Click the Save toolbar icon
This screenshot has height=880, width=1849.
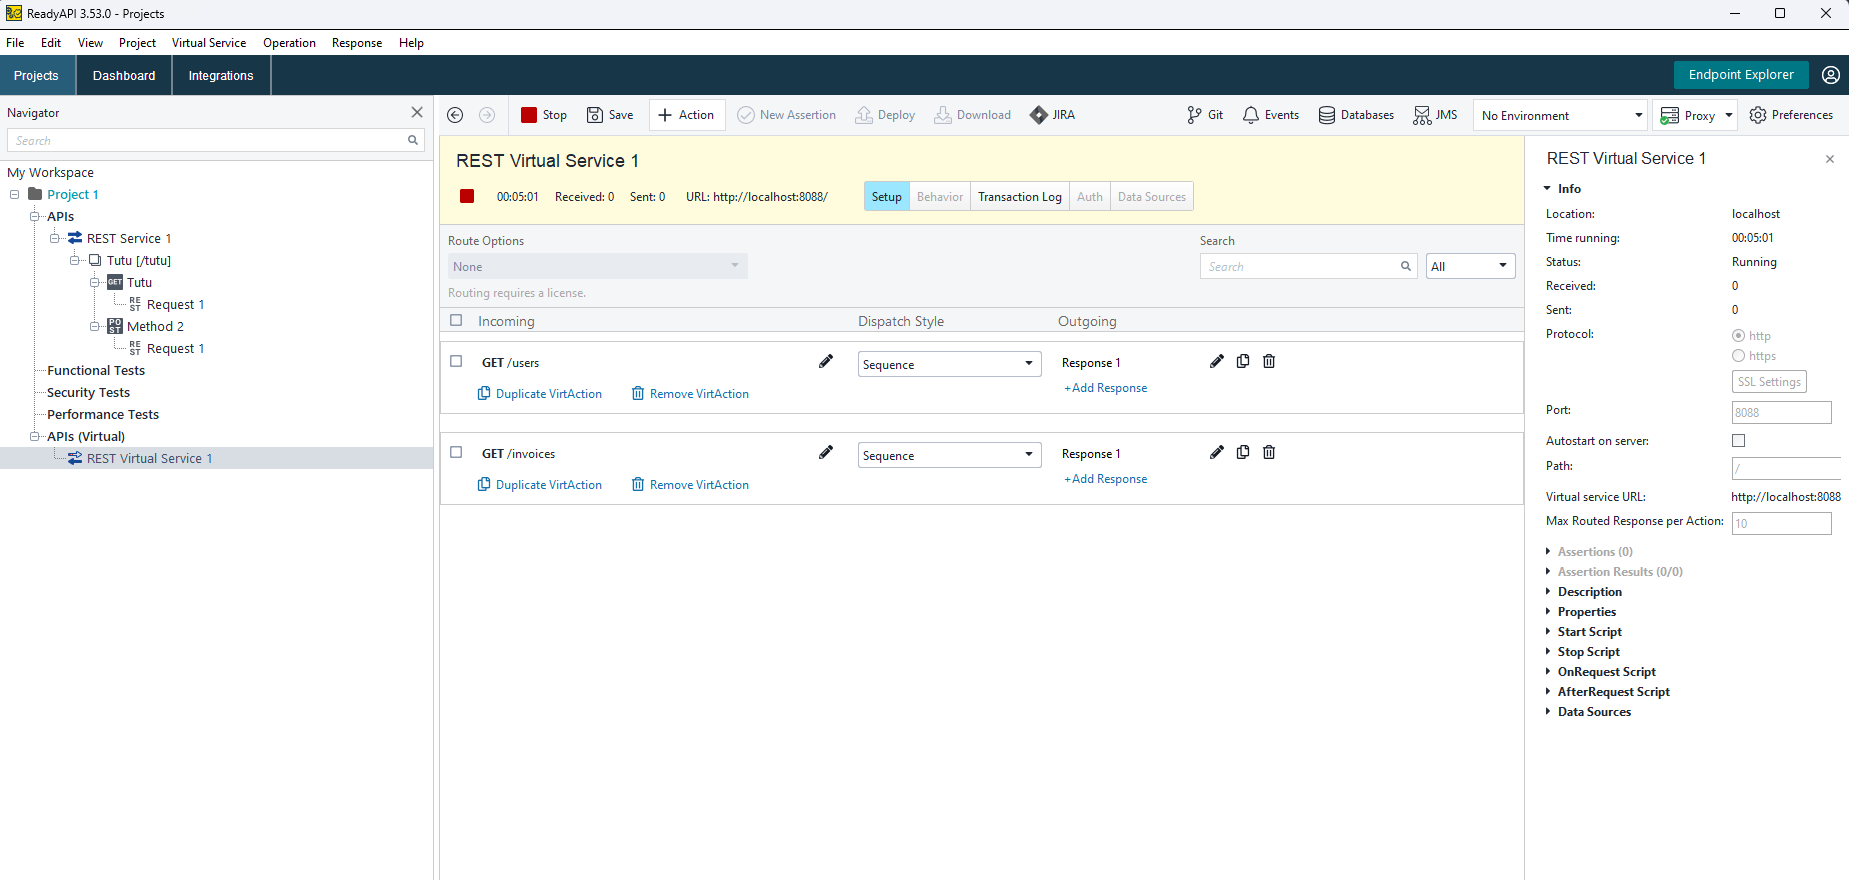(x=609, y=115)
